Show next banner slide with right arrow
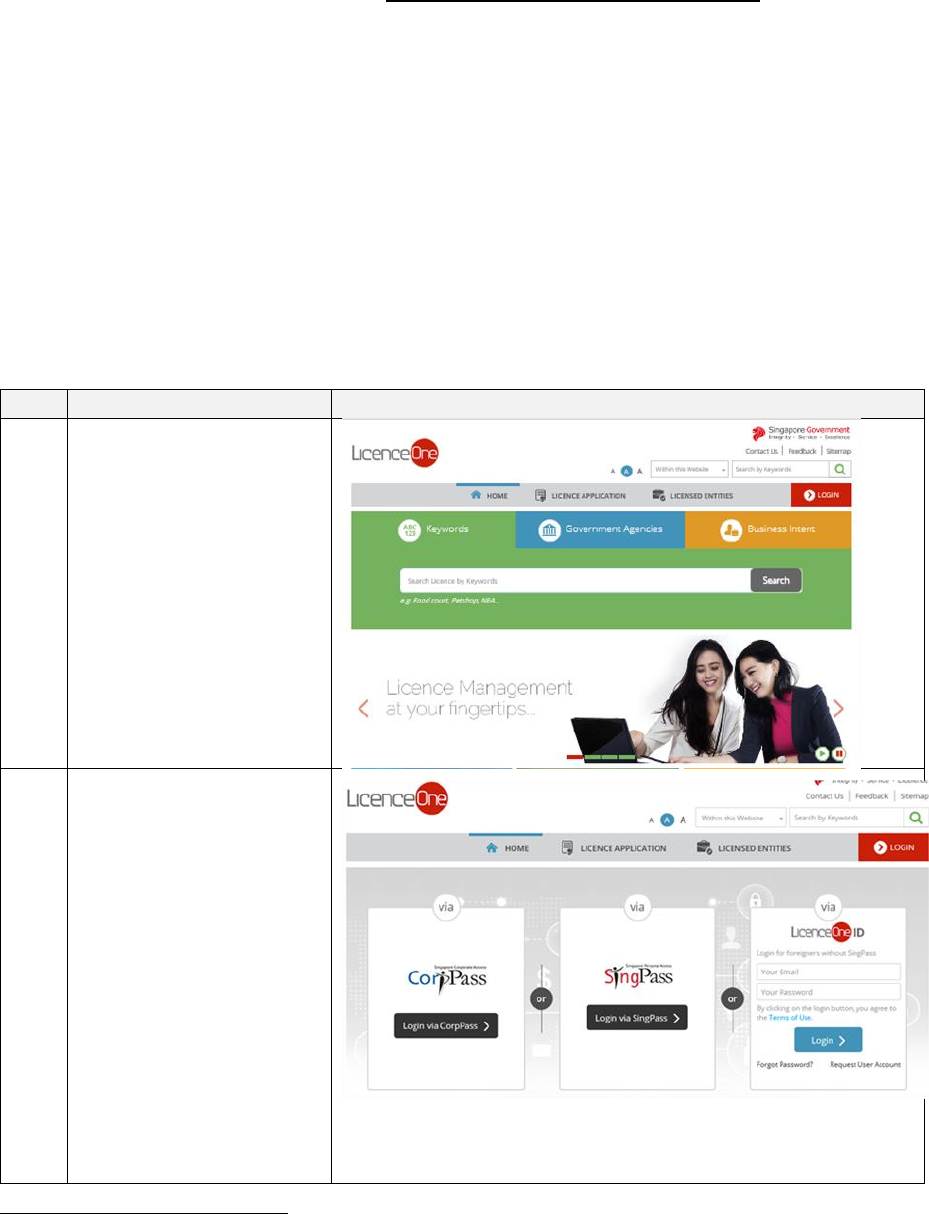The image size is (929, 1214). pos(838,708)
